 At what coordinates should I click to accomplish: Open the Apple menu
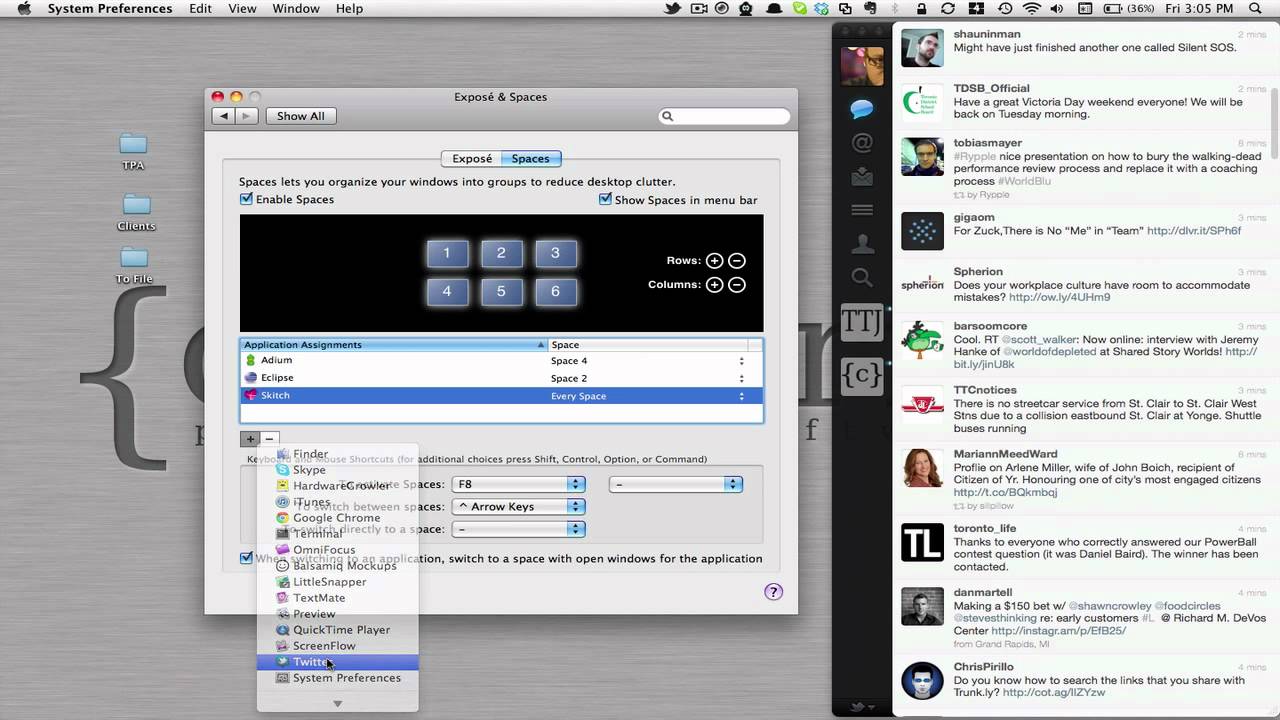click(x=25, y=9)
